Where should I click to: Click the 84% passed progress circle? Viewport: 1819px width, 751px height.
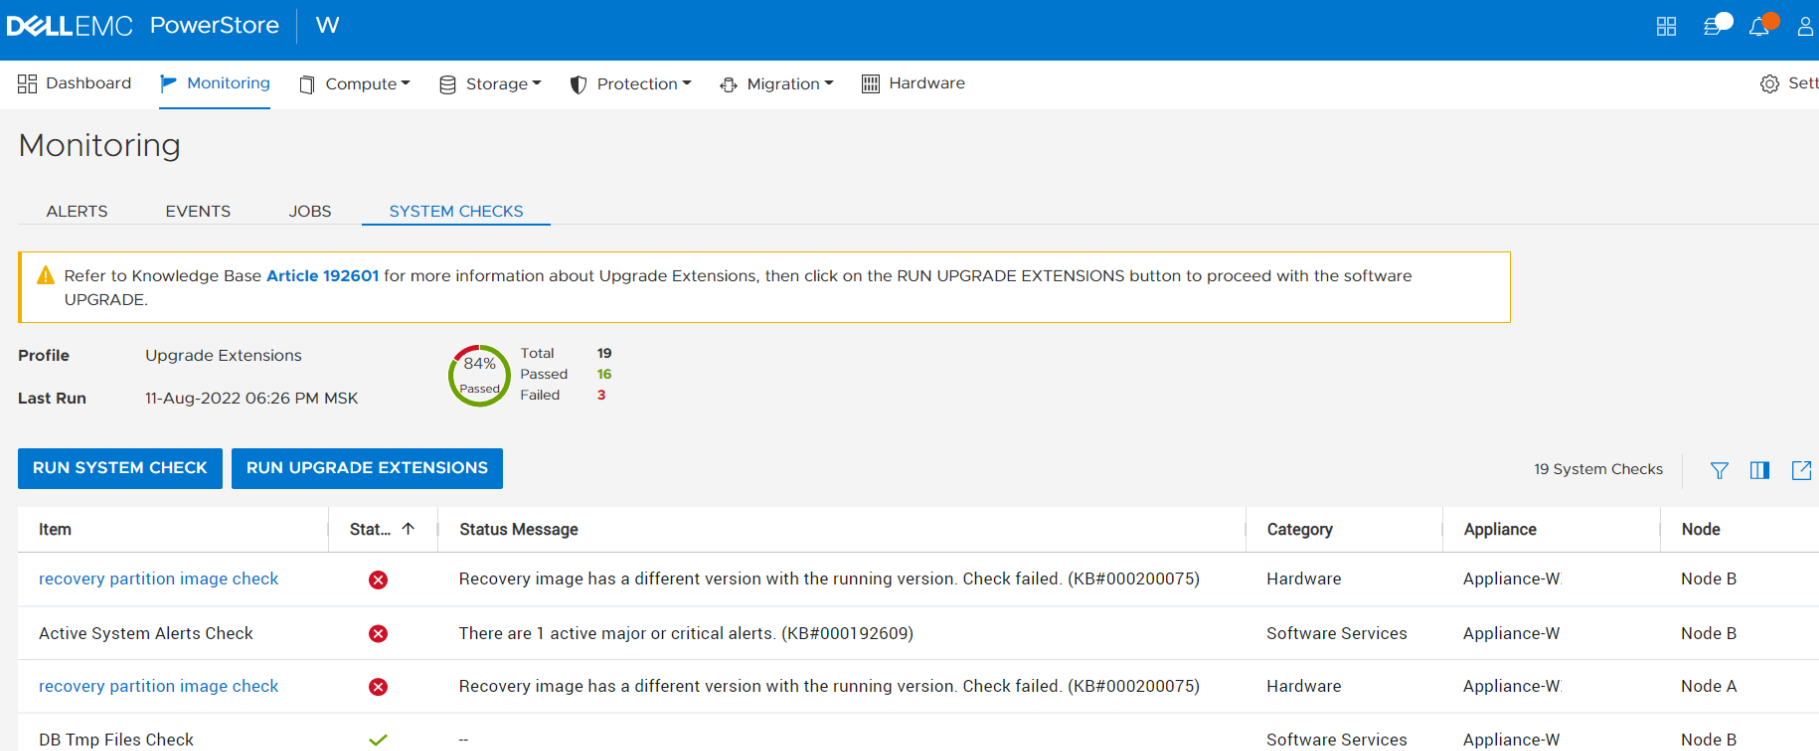479,375
